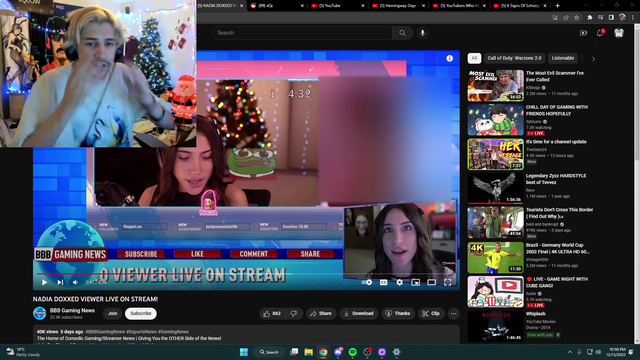Bookmark this page with star icon
The height and width of the screenshot is (360, 640).
(576, 18)
